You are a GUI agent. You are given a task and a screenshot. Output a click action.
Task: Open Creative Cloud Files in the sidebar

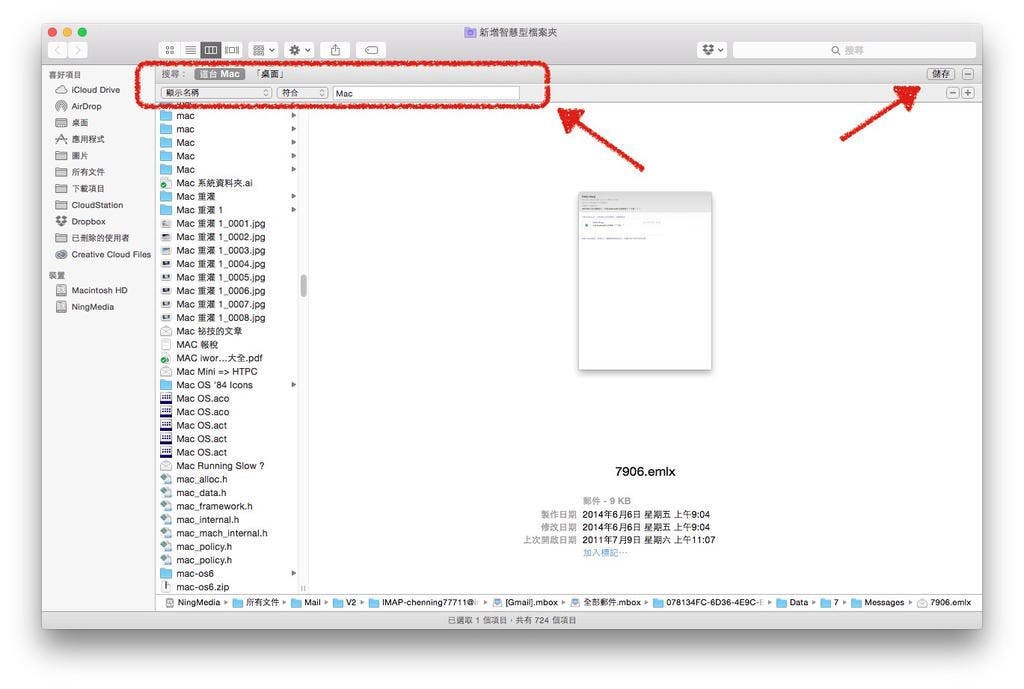[111, 254]
